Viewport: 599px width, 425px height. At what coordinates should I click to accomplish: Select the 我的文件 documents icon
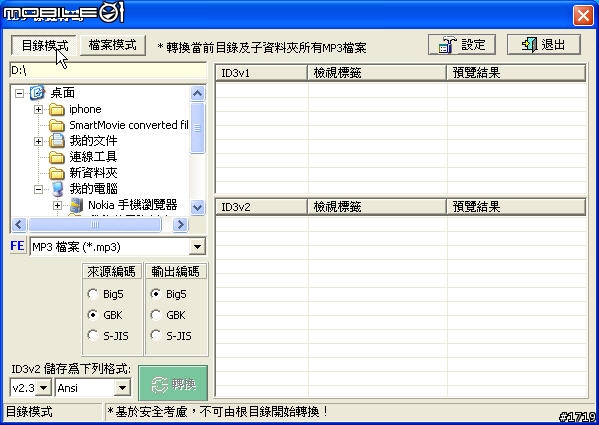click(x=57, y=141)
